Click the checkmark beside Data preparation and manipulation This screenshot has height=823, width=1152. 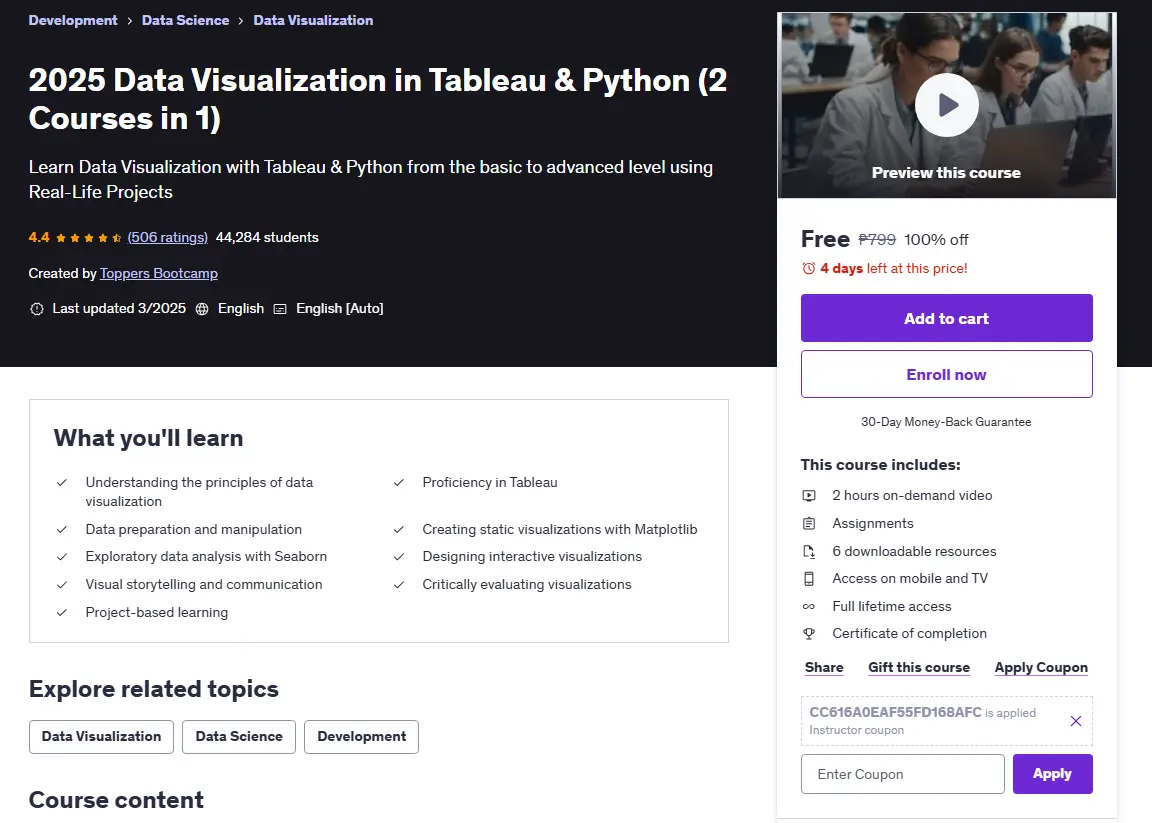point(62,530)
